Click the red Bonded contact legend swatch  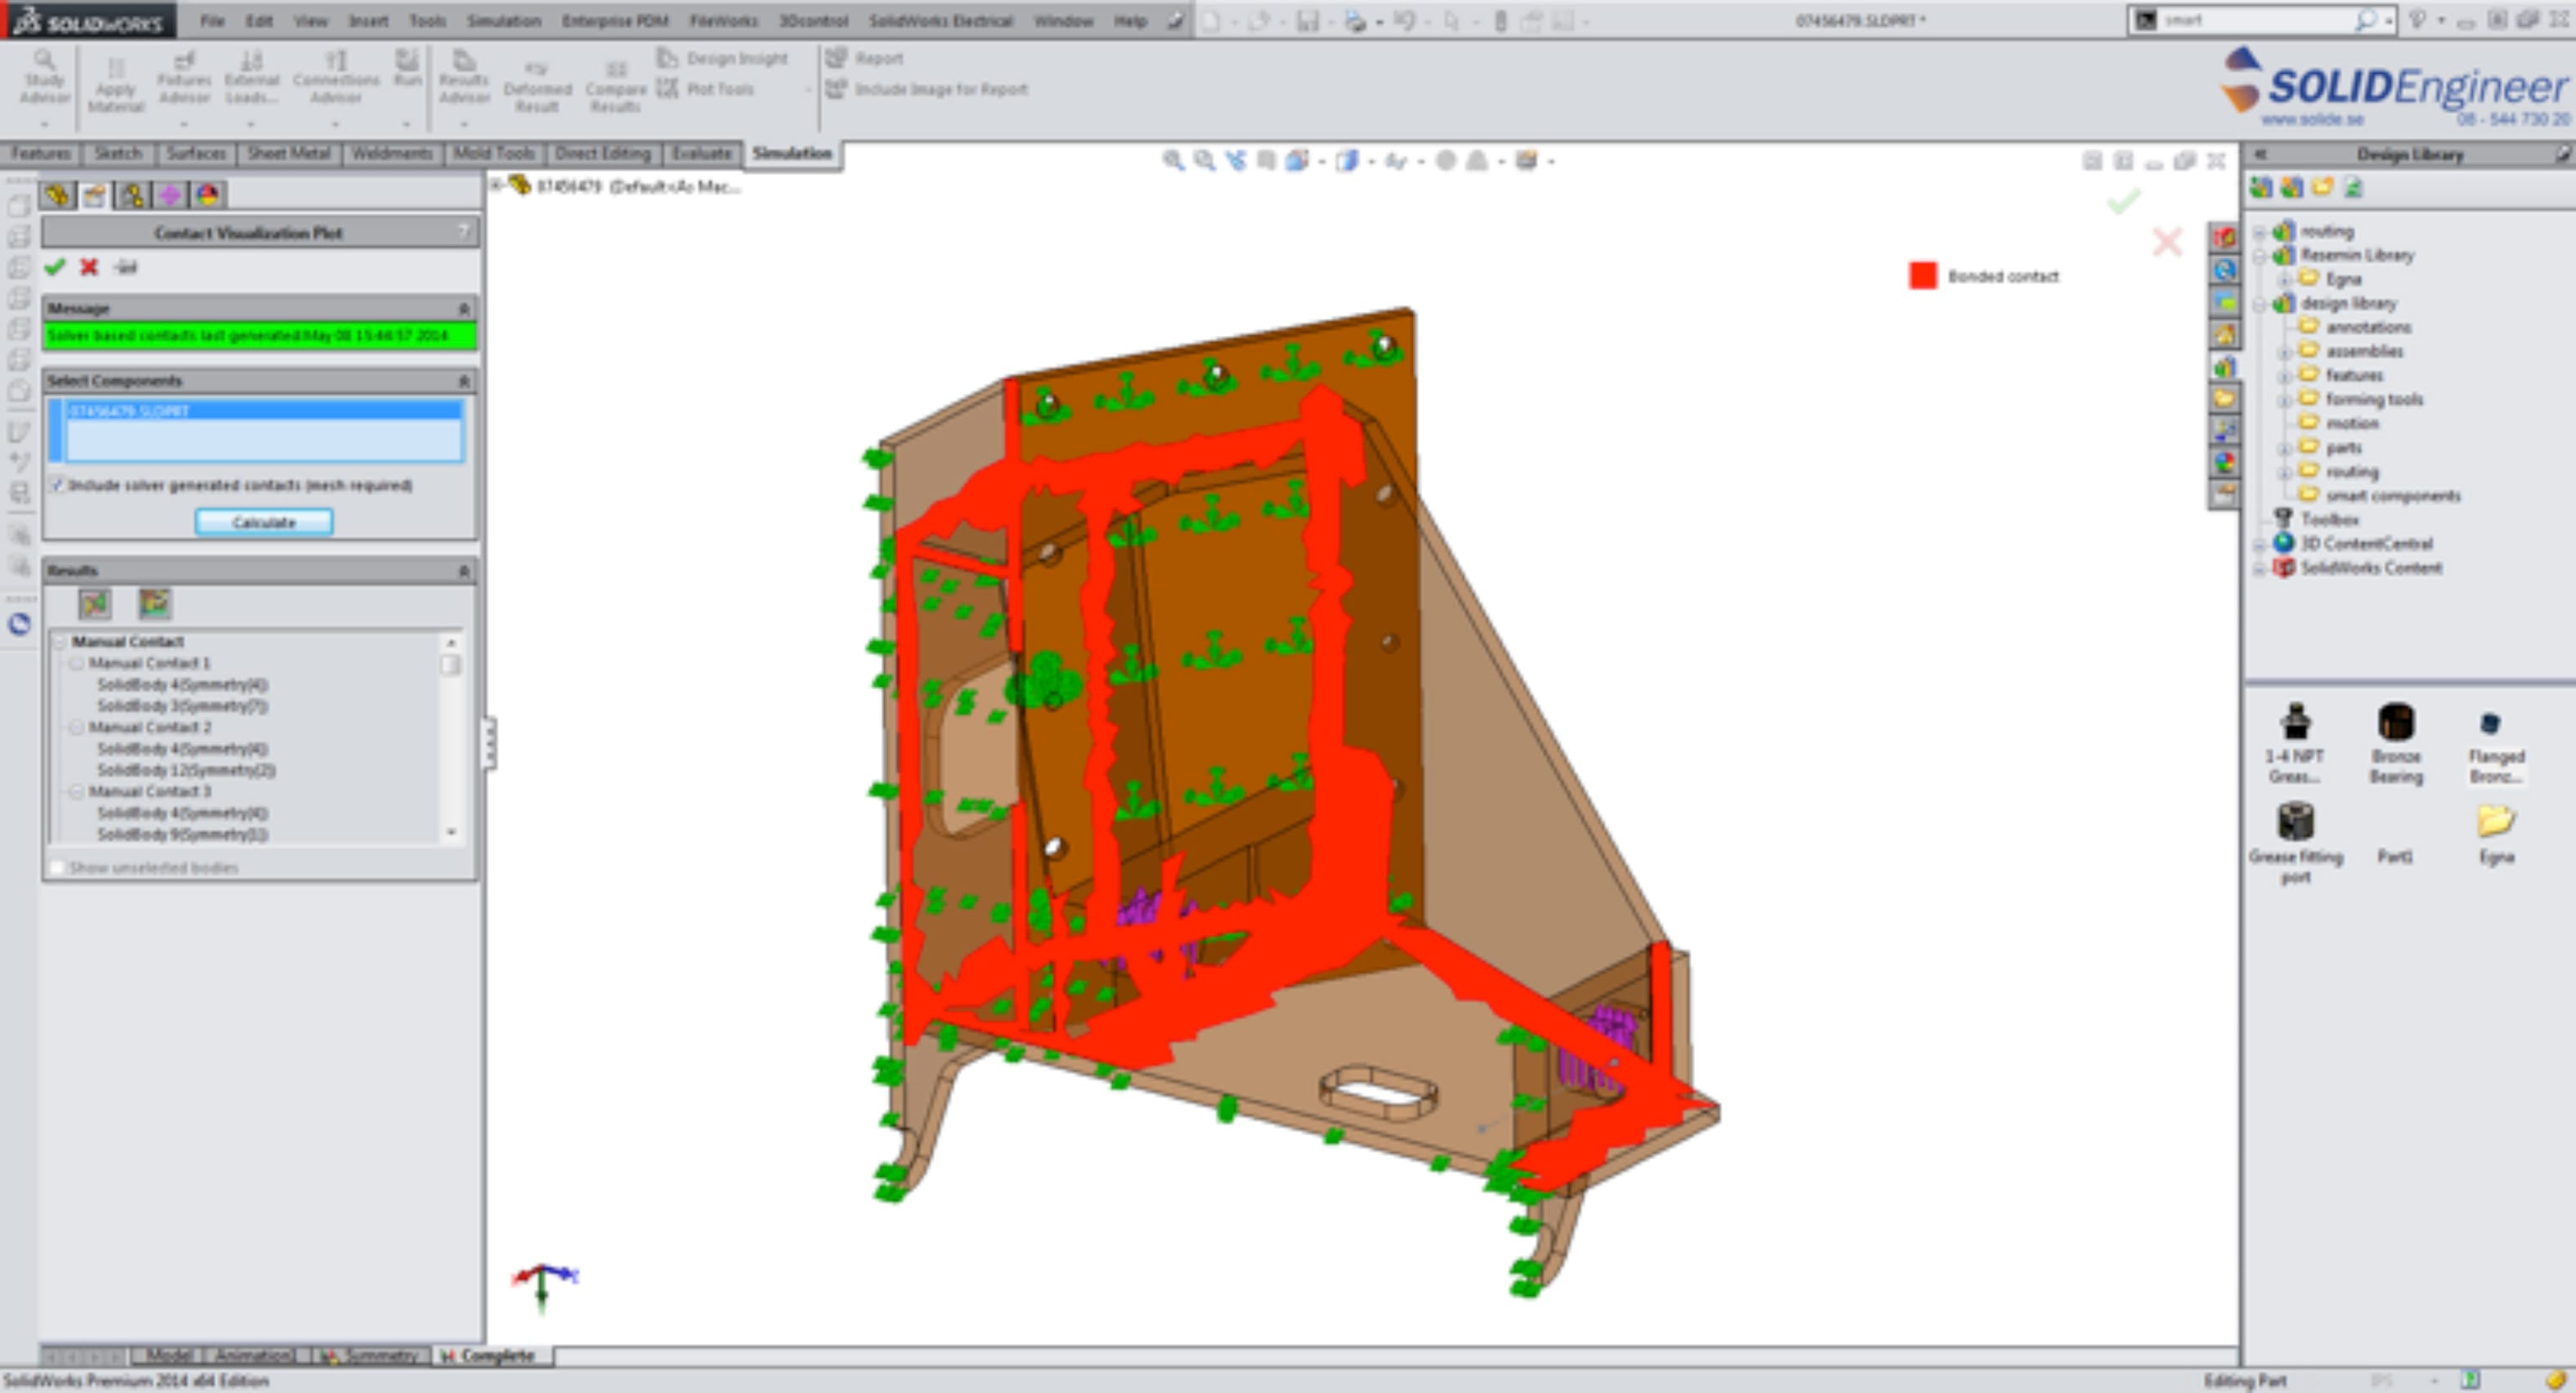(x=1922, y=276)
